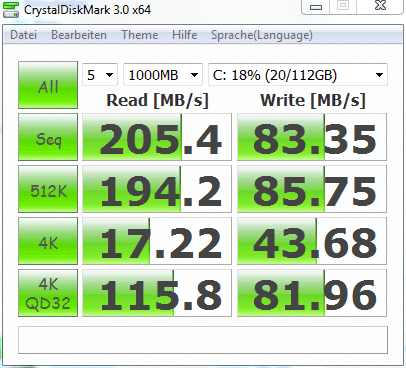Start the Seq benchmark test
Image resolution: width=406 pixels, height=368 pixels.
[48, 137]
